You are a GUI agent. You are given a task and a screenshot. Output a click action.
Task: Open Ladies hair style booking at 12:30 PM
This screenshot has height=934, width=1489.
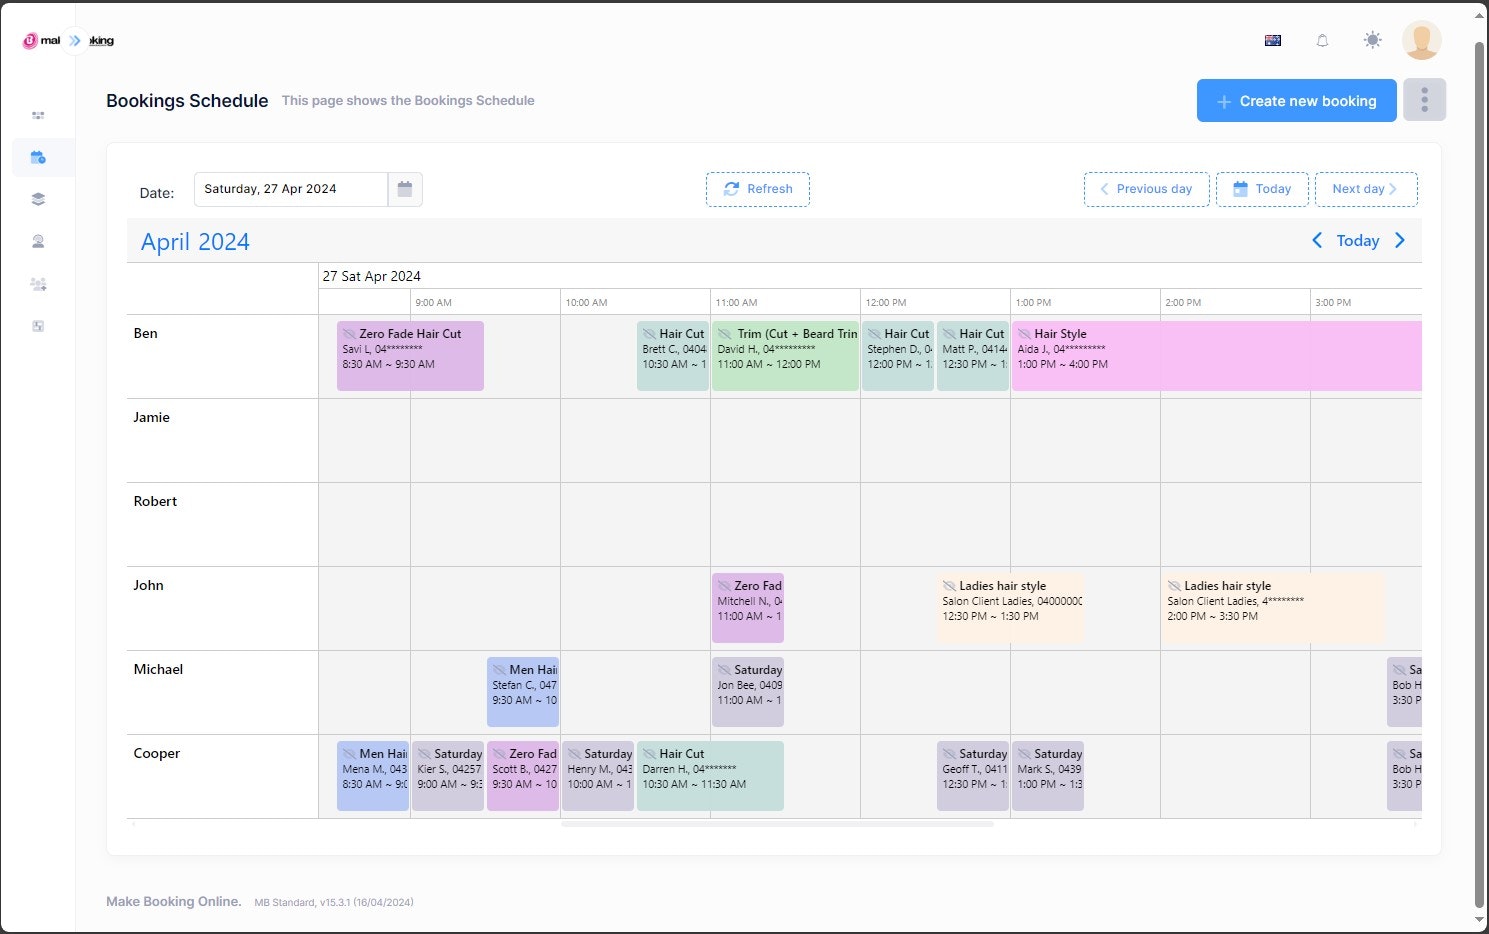tap(1010, 608)
